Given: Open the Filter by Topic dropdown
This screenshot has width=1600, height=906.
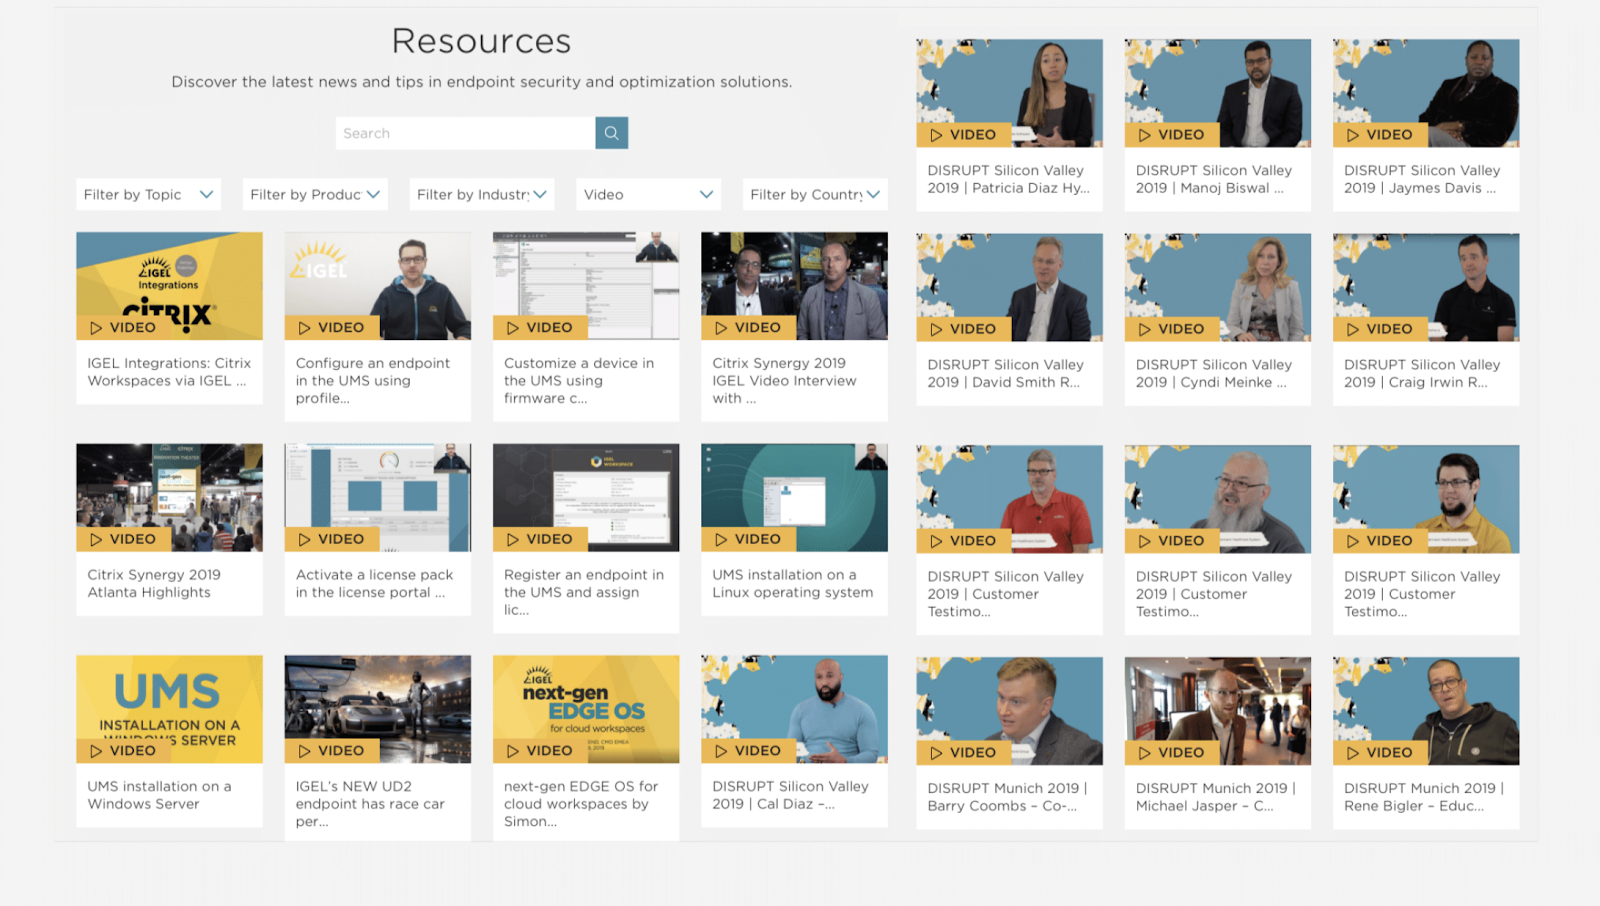Looking at the screenshot, I should point(148,194).
